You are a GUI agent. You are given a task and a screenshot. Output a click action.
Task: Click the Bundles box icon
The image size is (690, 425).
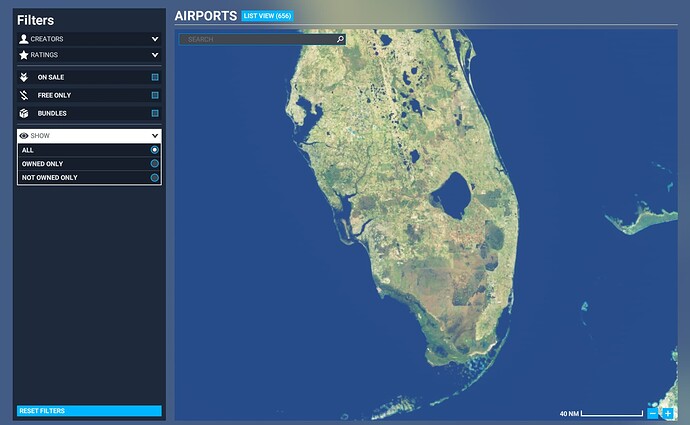(x=24, y=113)
